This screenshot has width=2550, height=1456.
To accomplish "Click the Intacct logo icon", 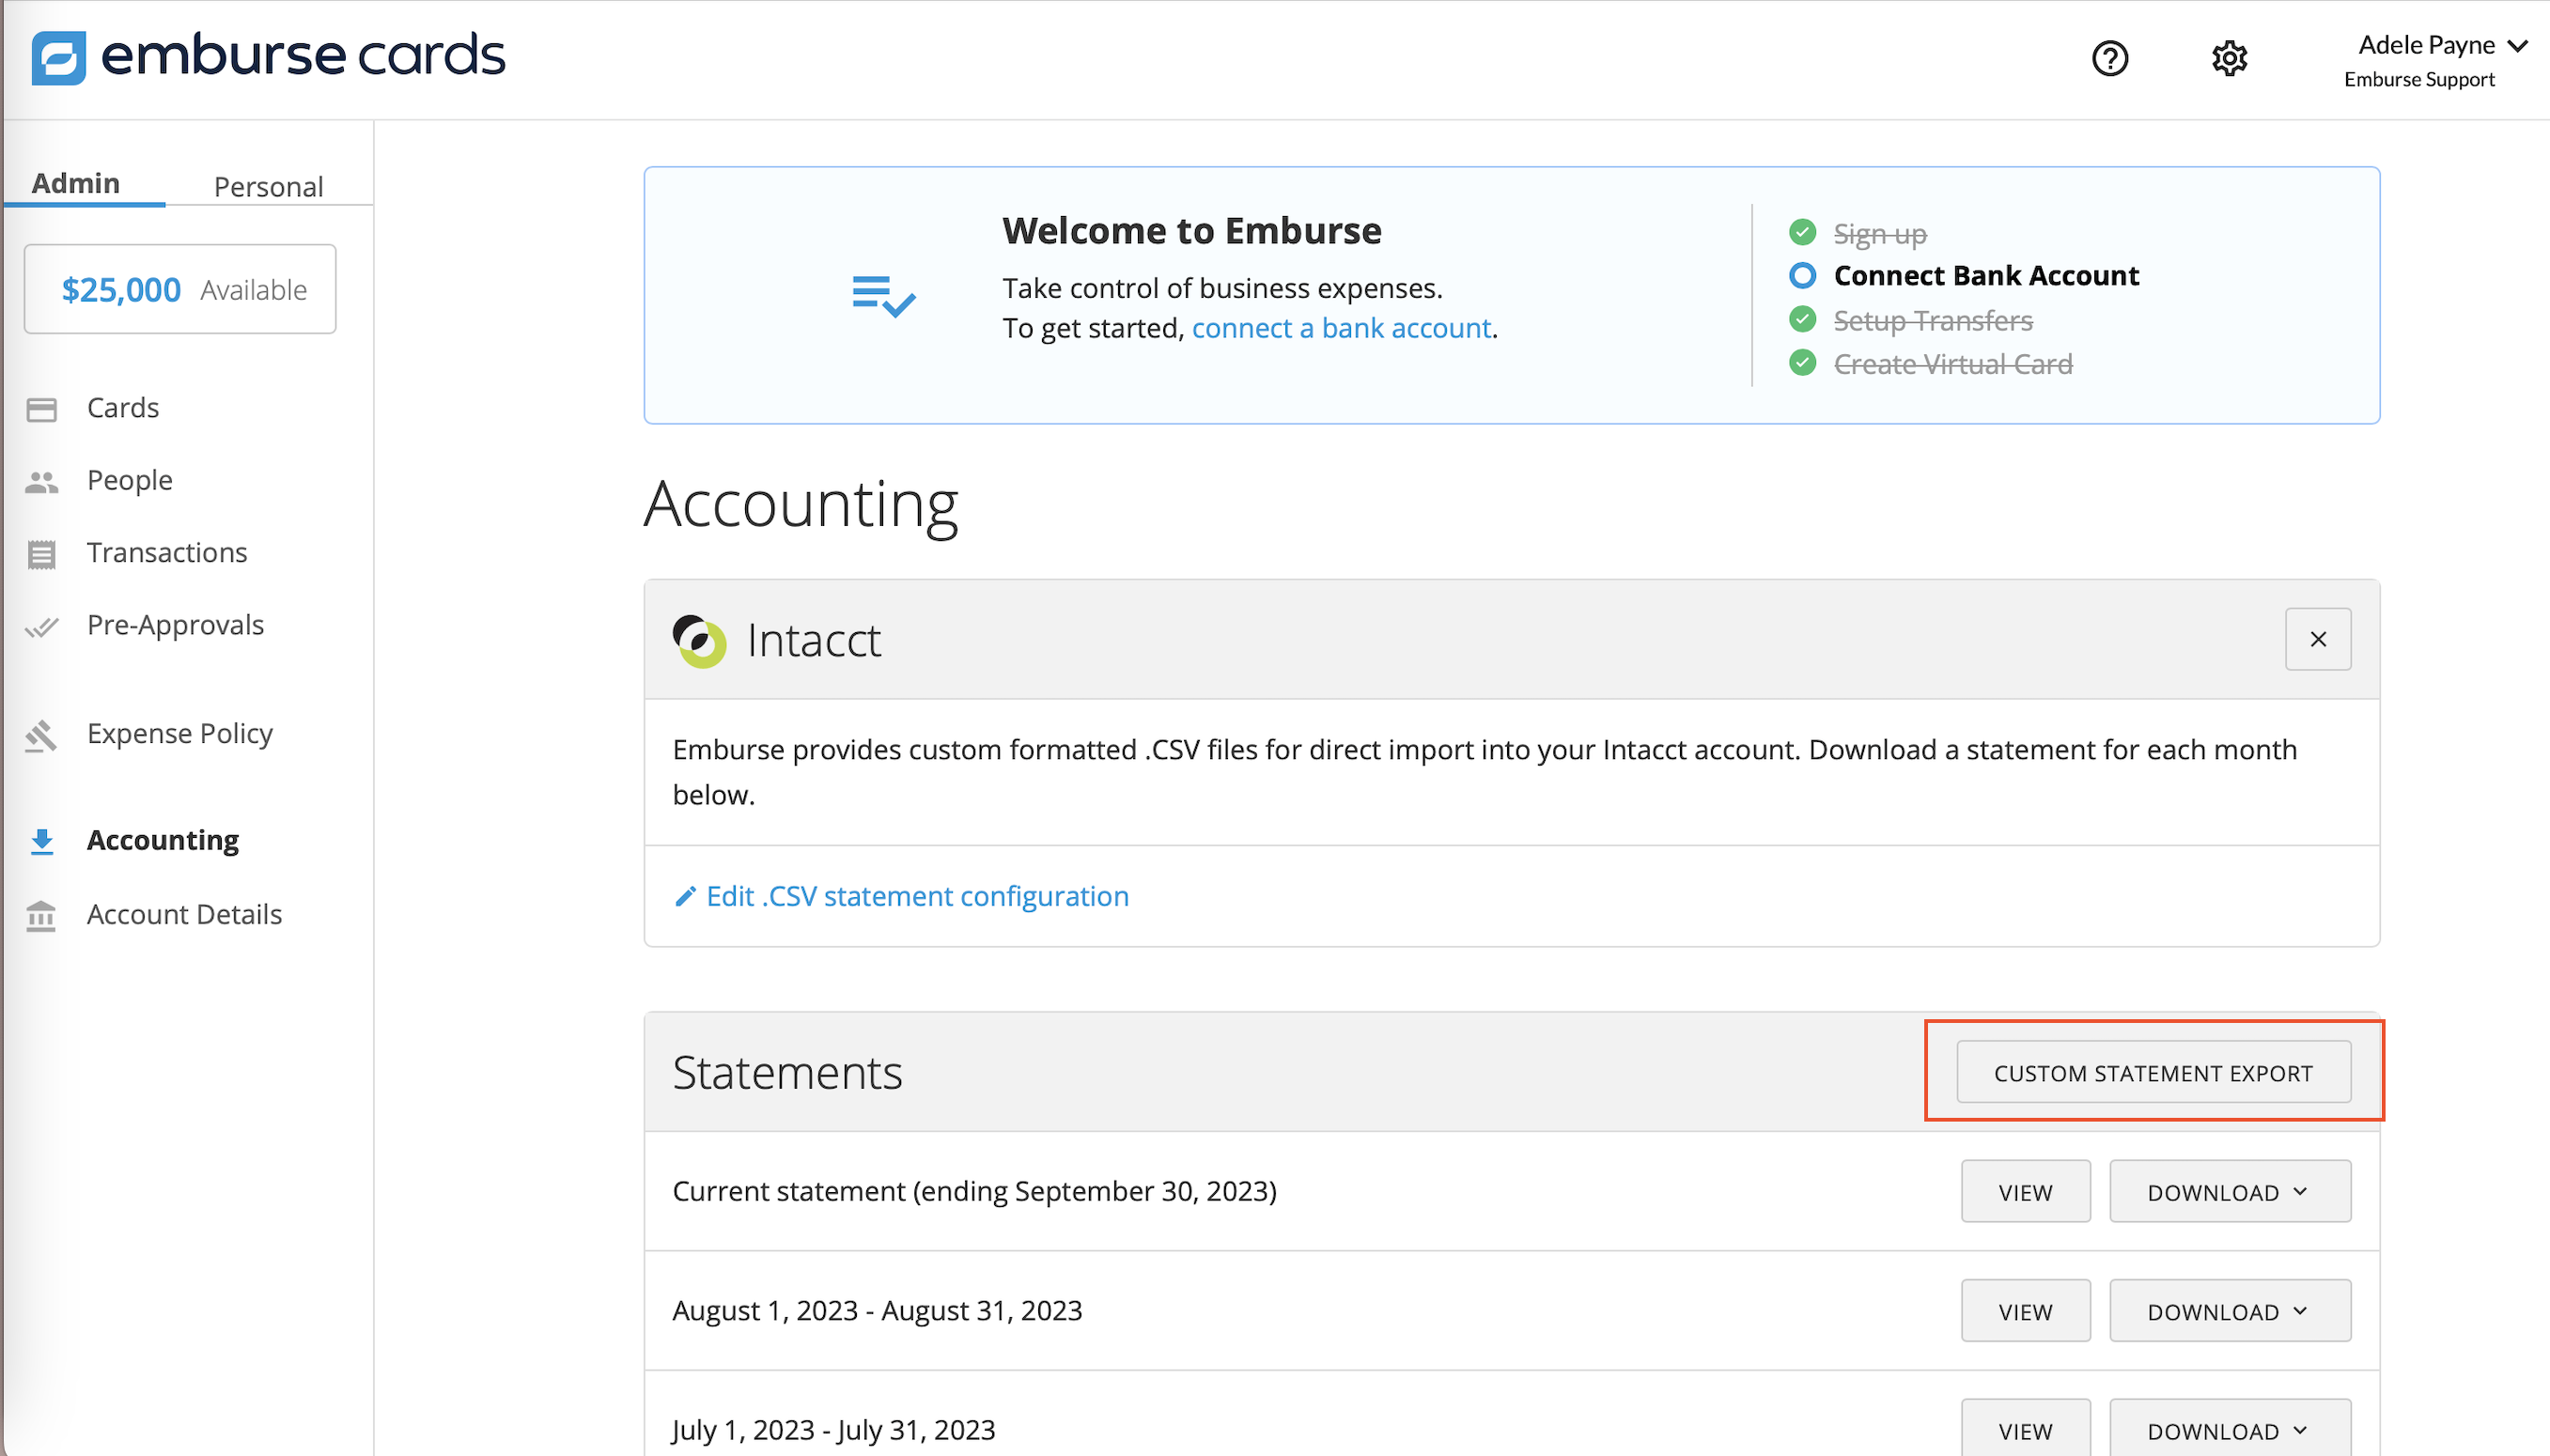I will (x=699, y=640).
